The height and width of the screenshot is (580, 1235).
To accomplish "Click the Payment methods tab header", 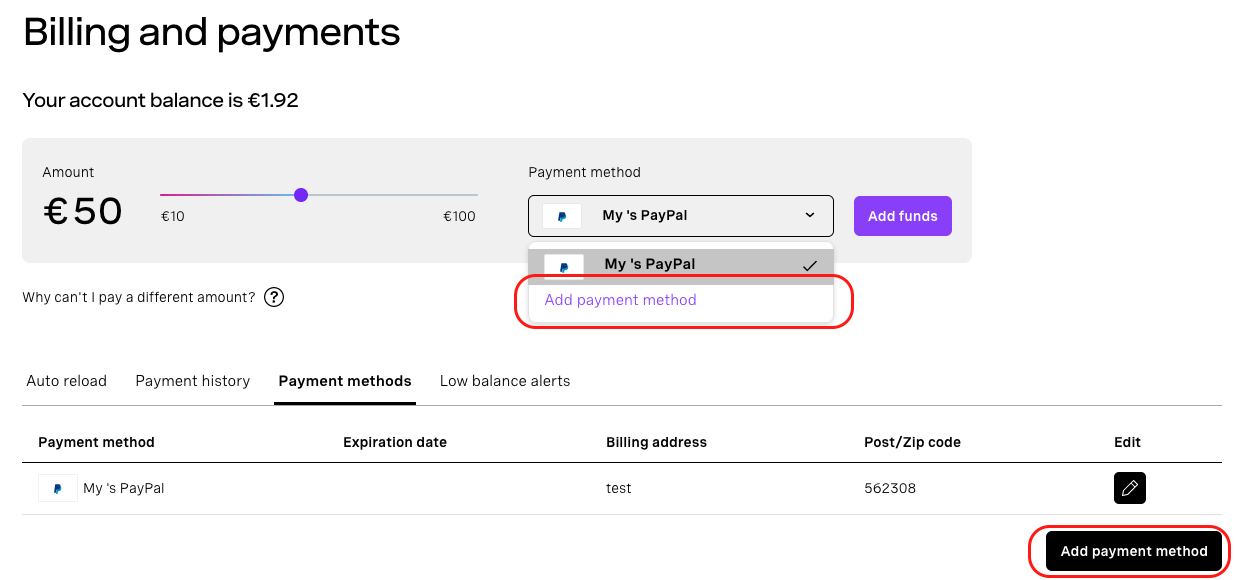I will (x=344, y=381).
